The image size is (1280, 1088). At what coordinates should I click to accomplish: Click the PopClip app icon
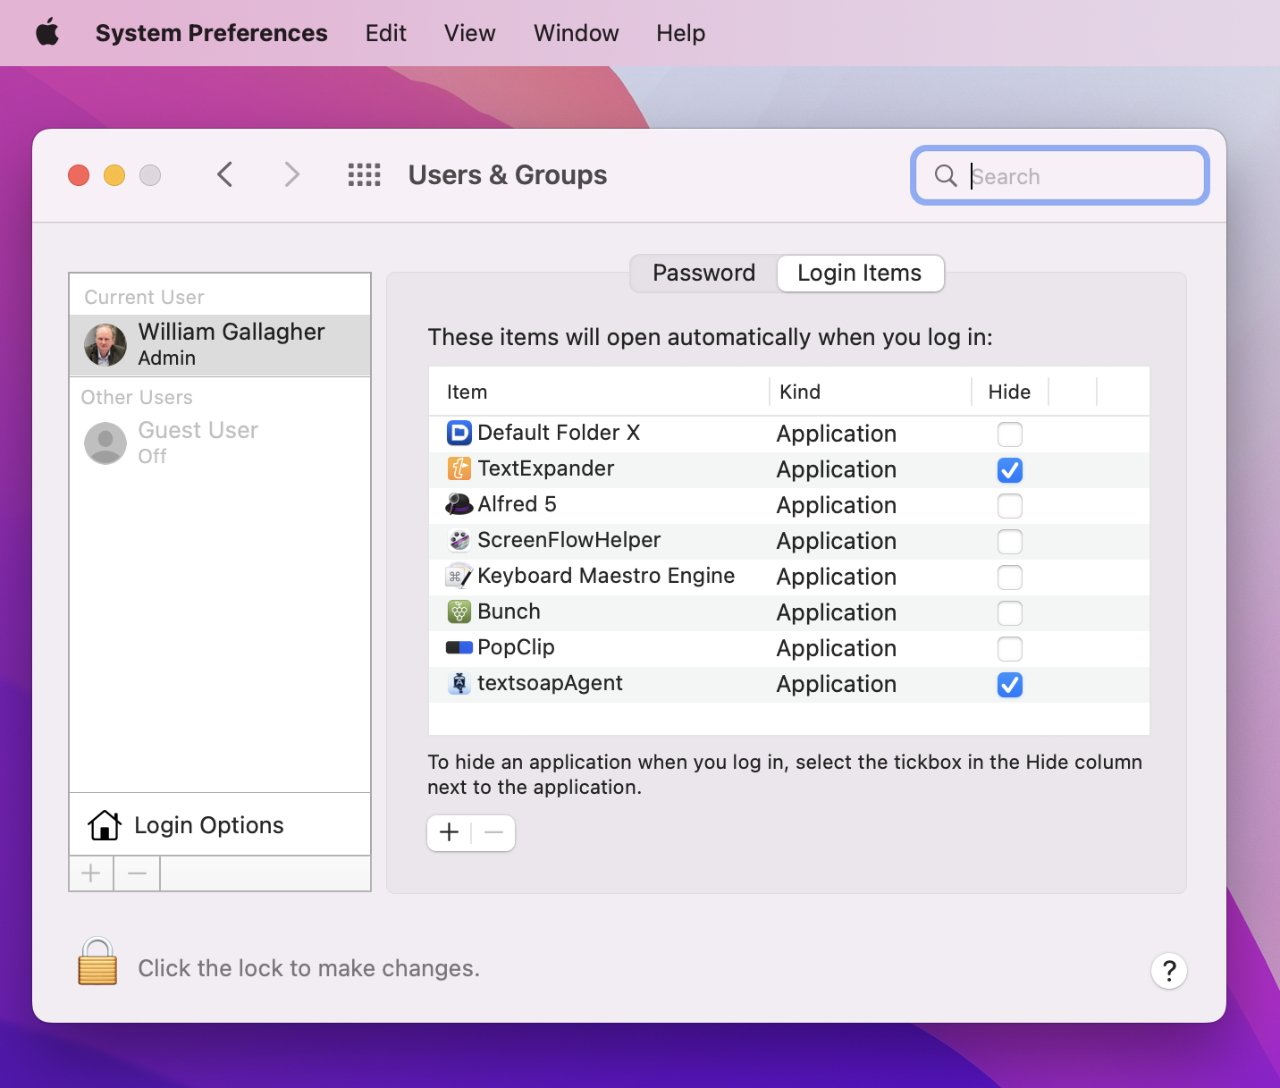point(458,648)
